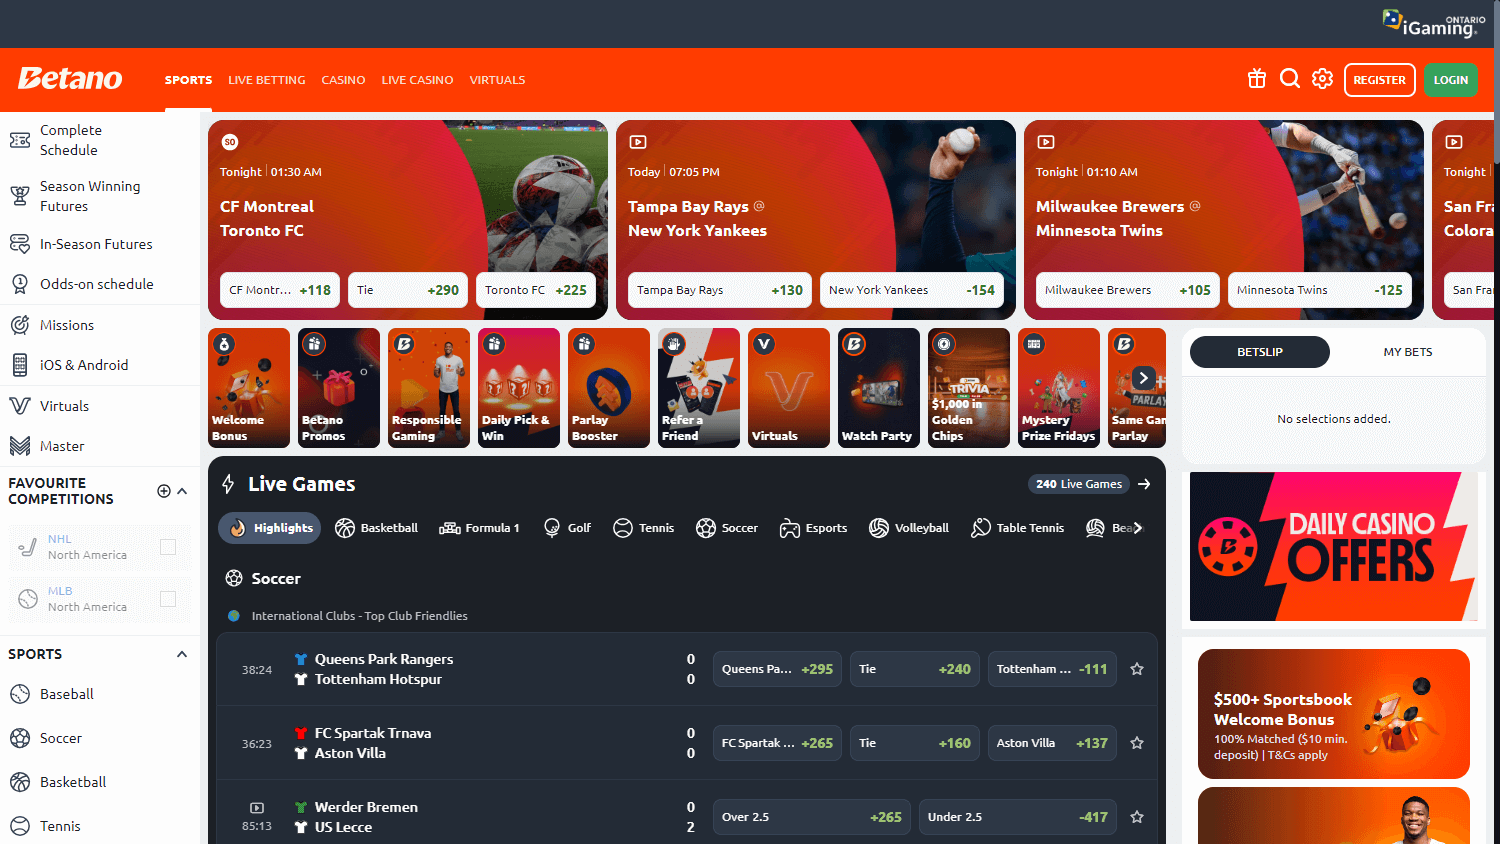Viewport: 1500px width, 844px height.
Task: Select Toronto FC +225 odds
Action: 536,290
